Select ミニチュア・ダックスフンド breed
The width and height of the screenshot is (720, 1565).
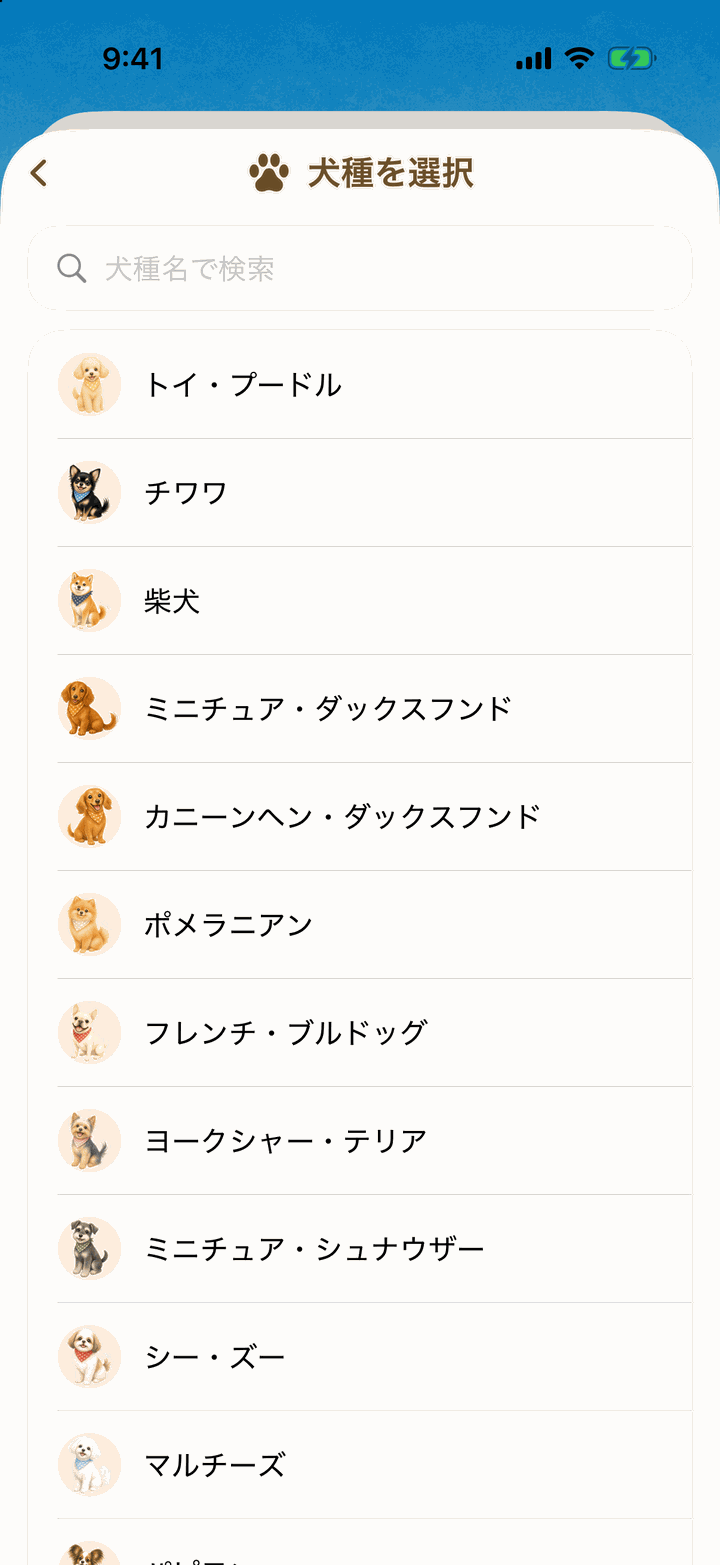360,708
